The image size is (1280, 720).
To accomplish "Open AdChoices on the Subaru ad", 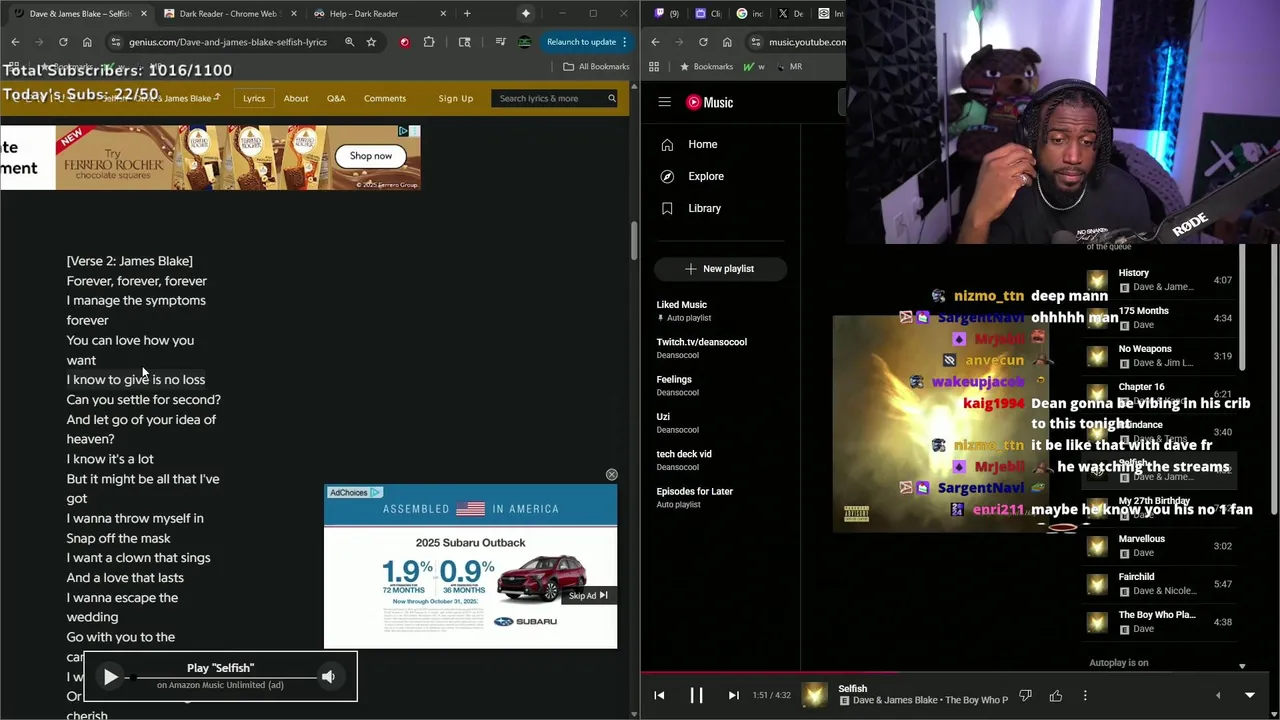I will click(355, 492).
